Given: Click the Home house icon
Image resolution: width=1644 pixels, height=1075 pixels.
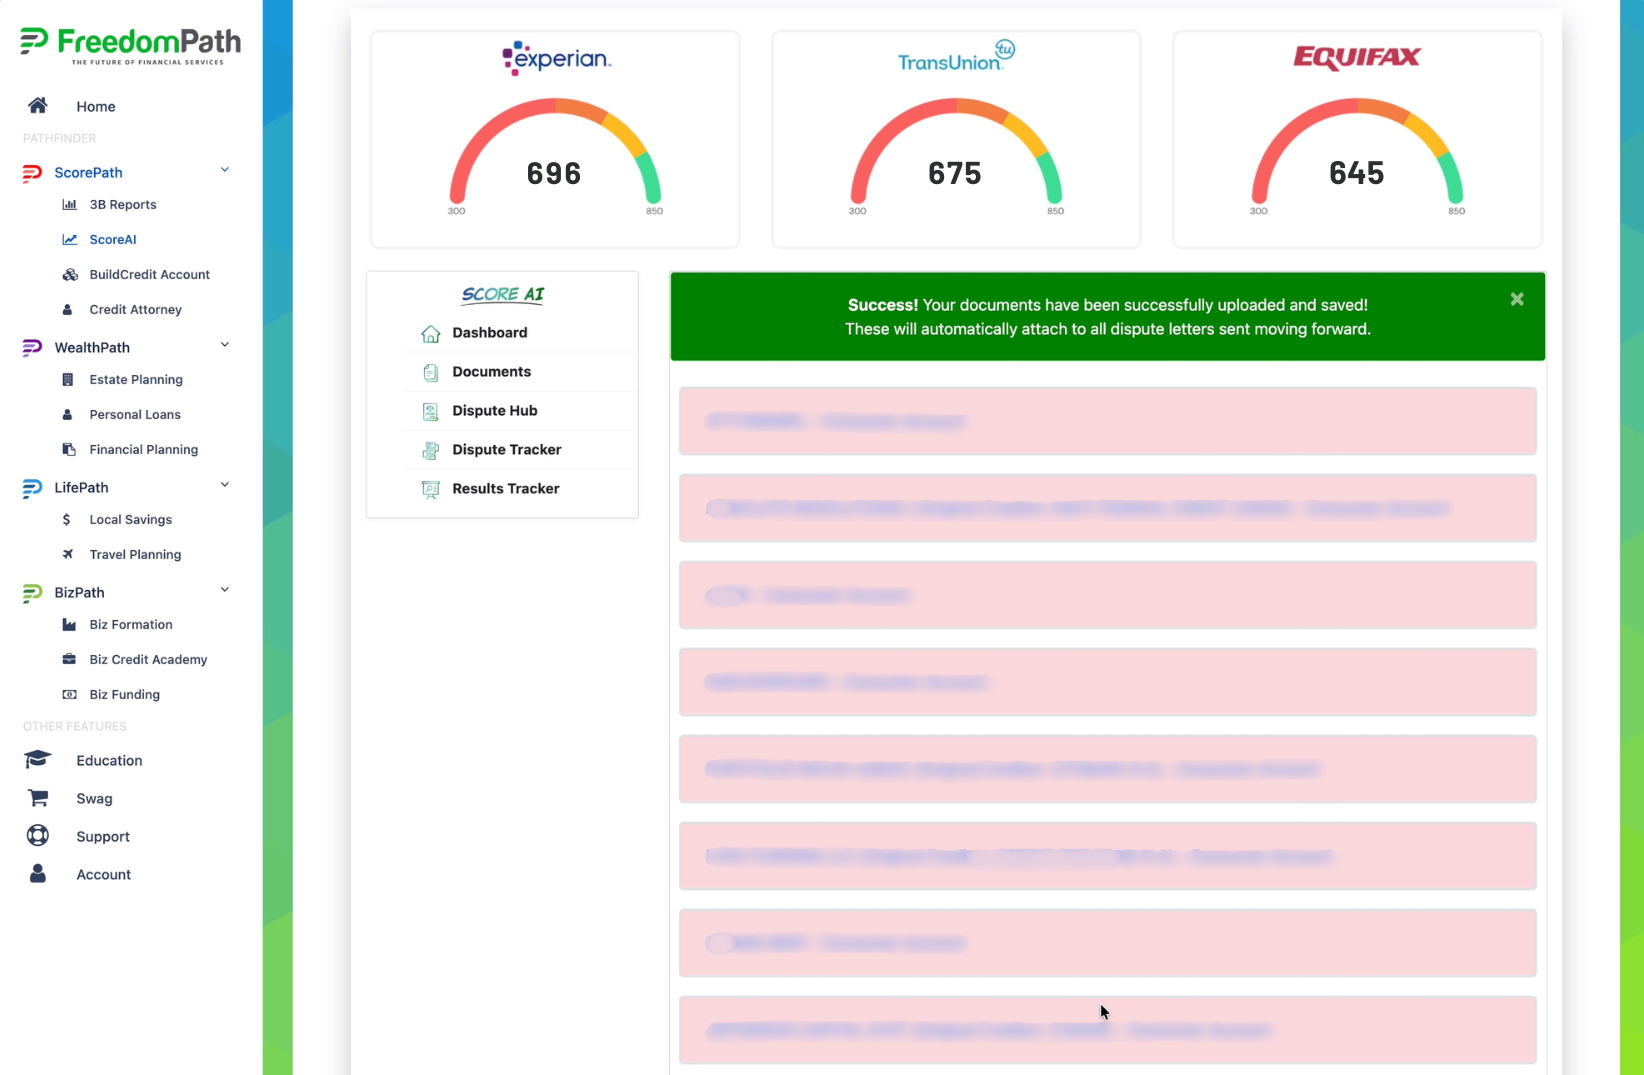Looking at the screenshot, I should [x=38, y=106].
